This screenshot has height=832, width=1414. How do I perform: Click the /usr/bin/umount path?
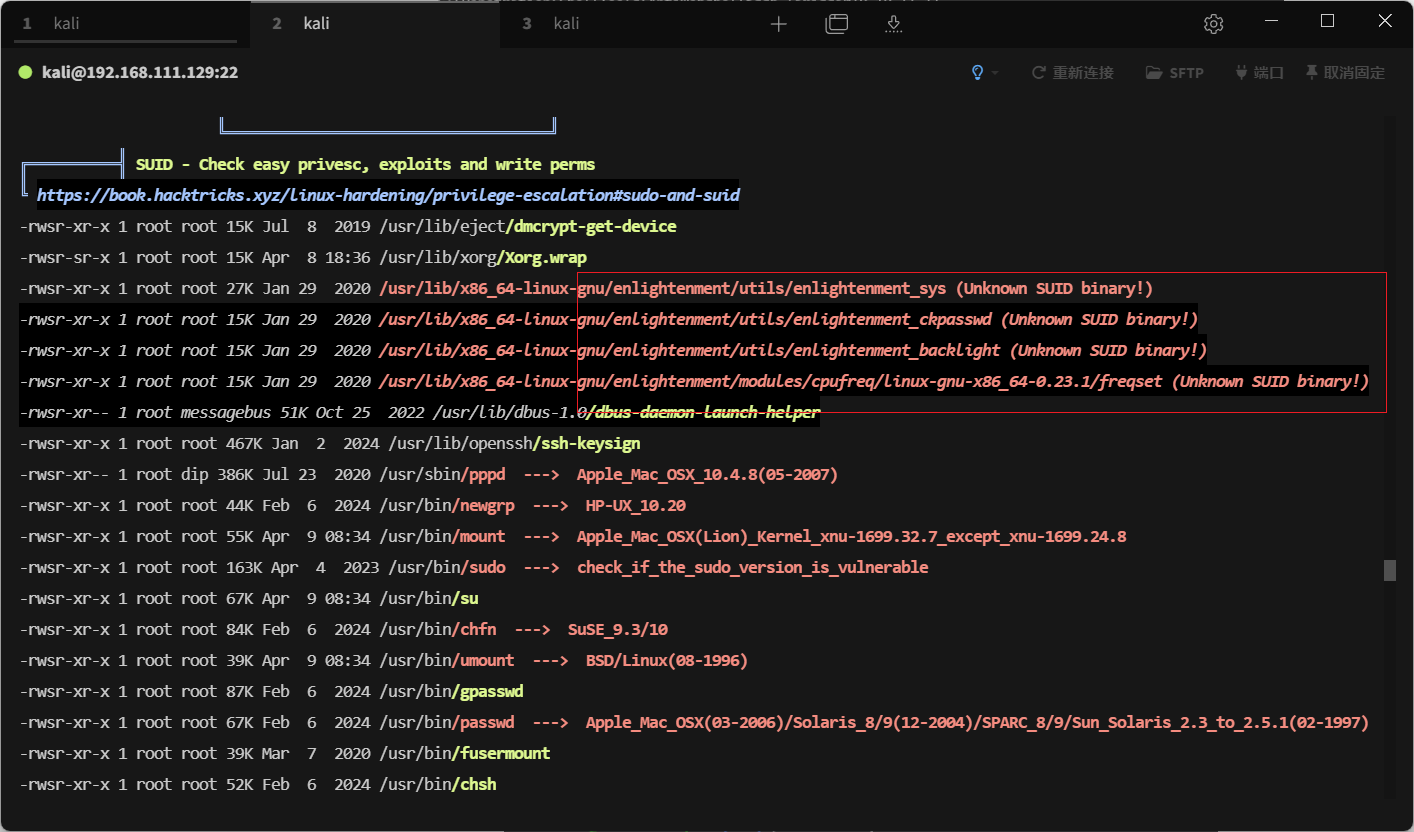447,661
